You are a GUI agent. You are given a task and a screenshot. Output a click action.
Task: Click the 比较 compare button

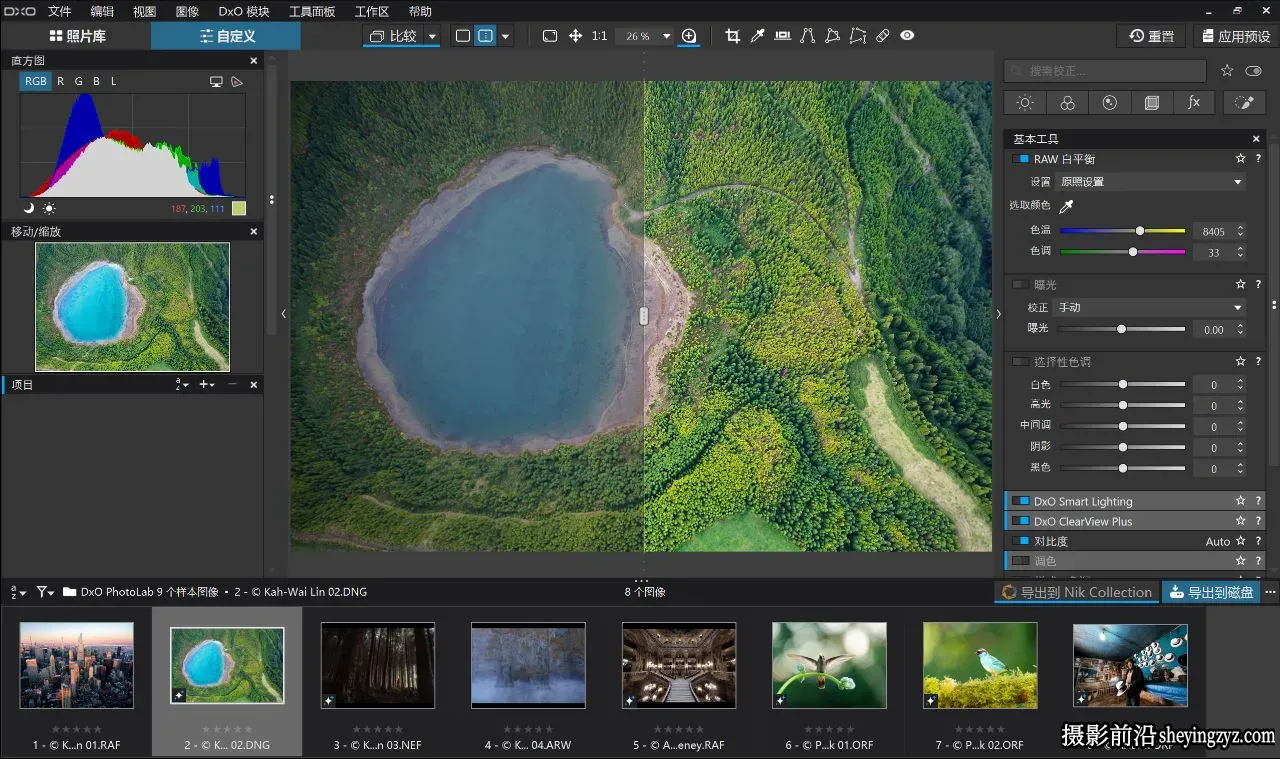coord(393,36)
